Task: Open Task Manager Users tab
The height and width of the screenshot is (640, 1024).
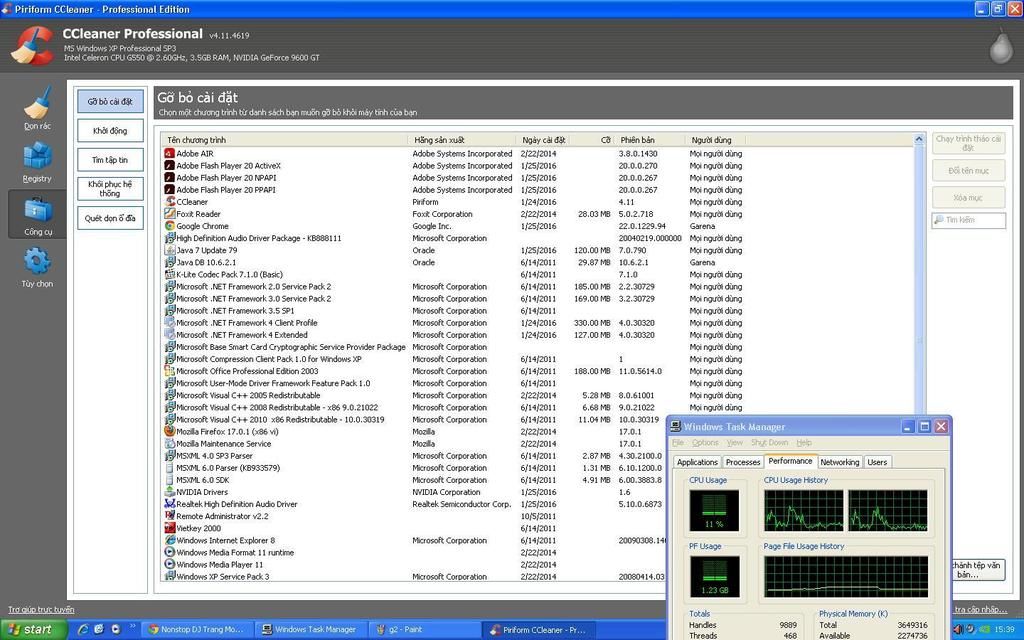Action: click(x=877, y=462)
